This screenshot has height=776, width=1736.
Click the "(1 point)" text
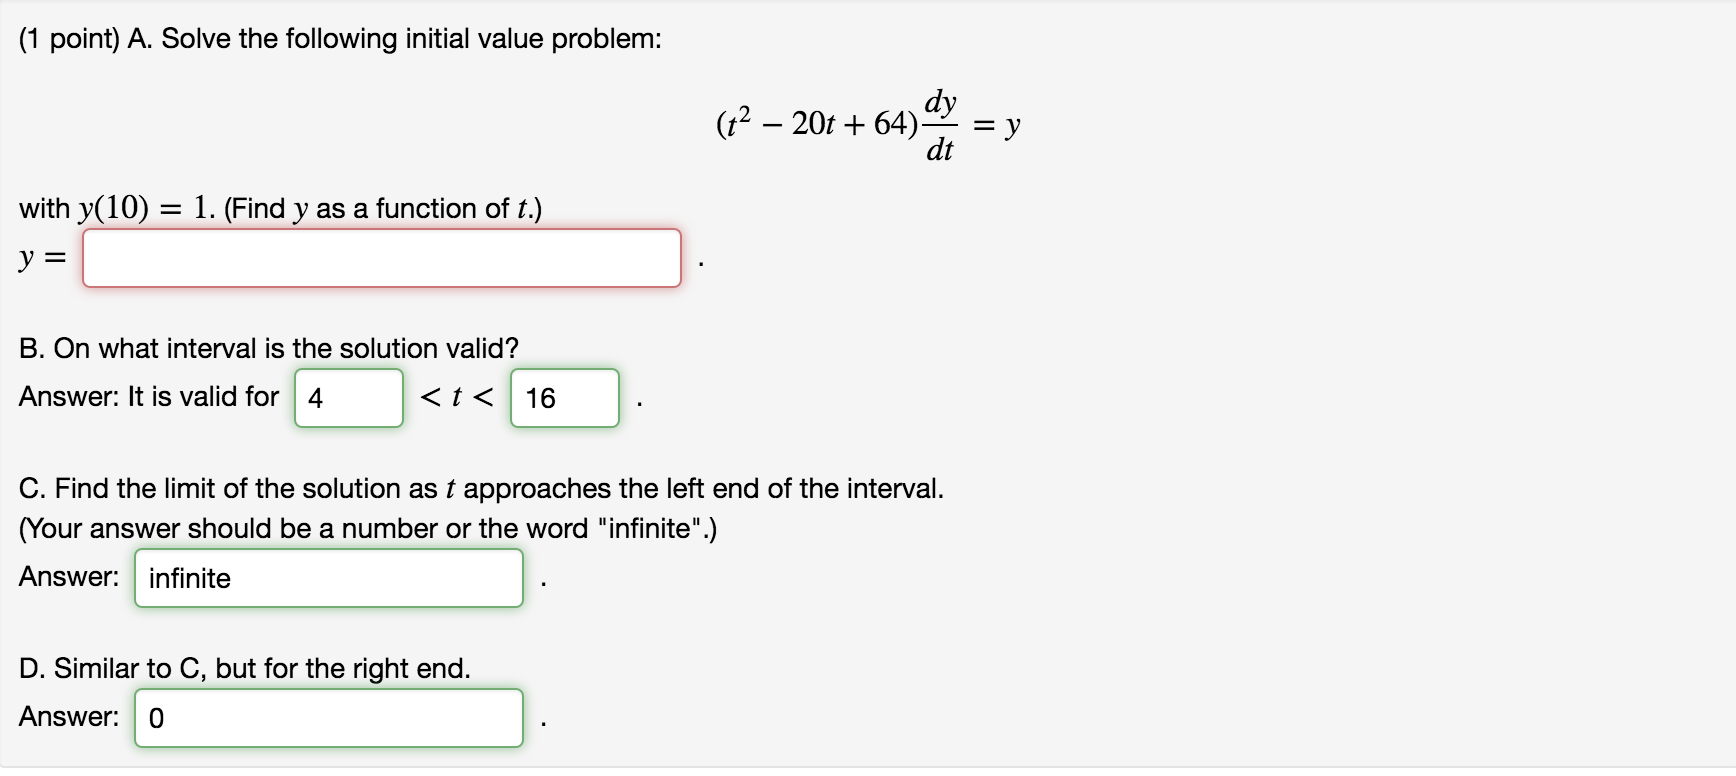(69, 39)
